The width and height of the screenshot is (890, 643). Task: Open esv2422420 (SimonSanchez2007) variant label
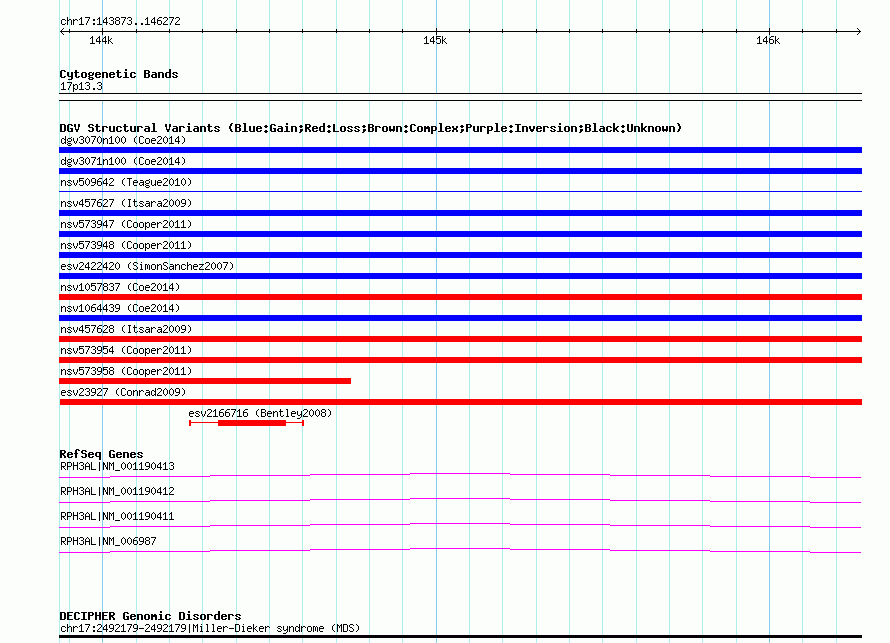tap(147, 266)
